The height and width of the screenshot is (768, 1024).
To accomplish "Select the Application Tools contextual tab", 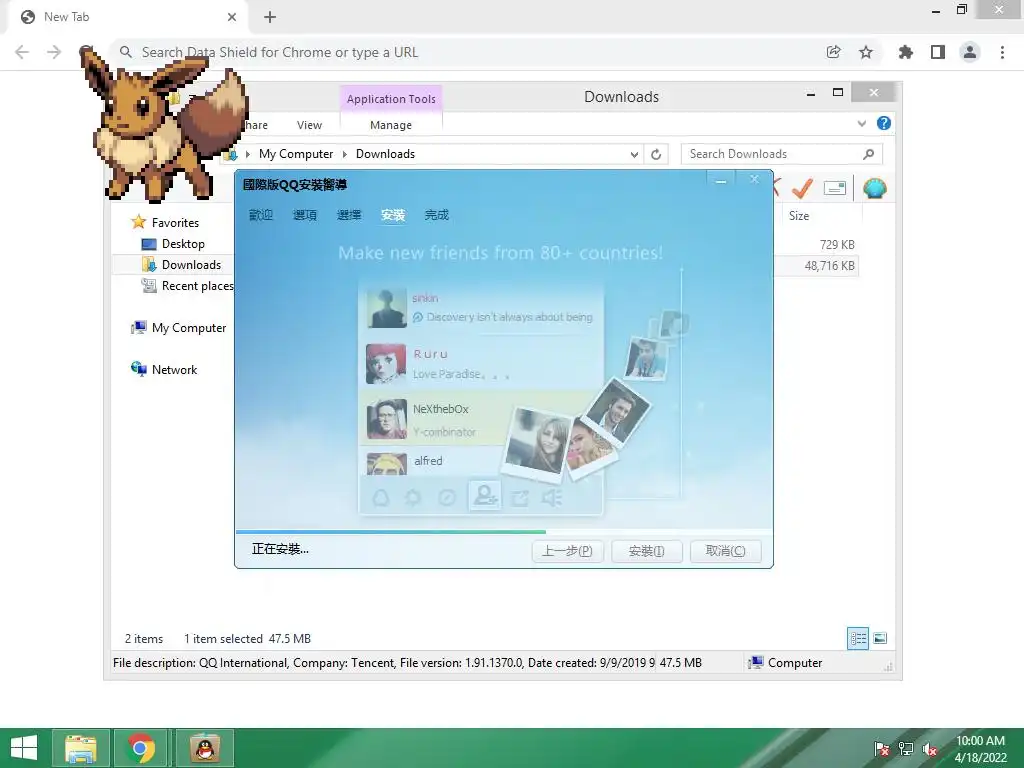I will click(391, 99).
